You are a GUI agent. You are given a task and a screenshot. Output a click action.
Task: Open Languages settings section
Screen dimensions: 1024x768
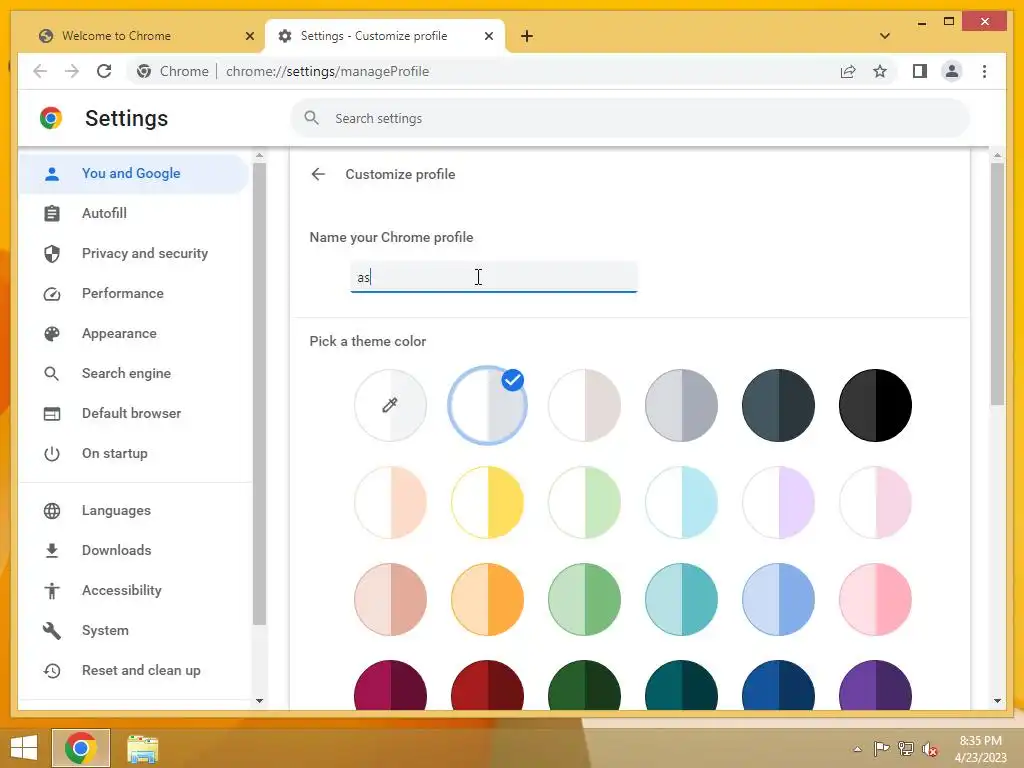tap(134, 511)
